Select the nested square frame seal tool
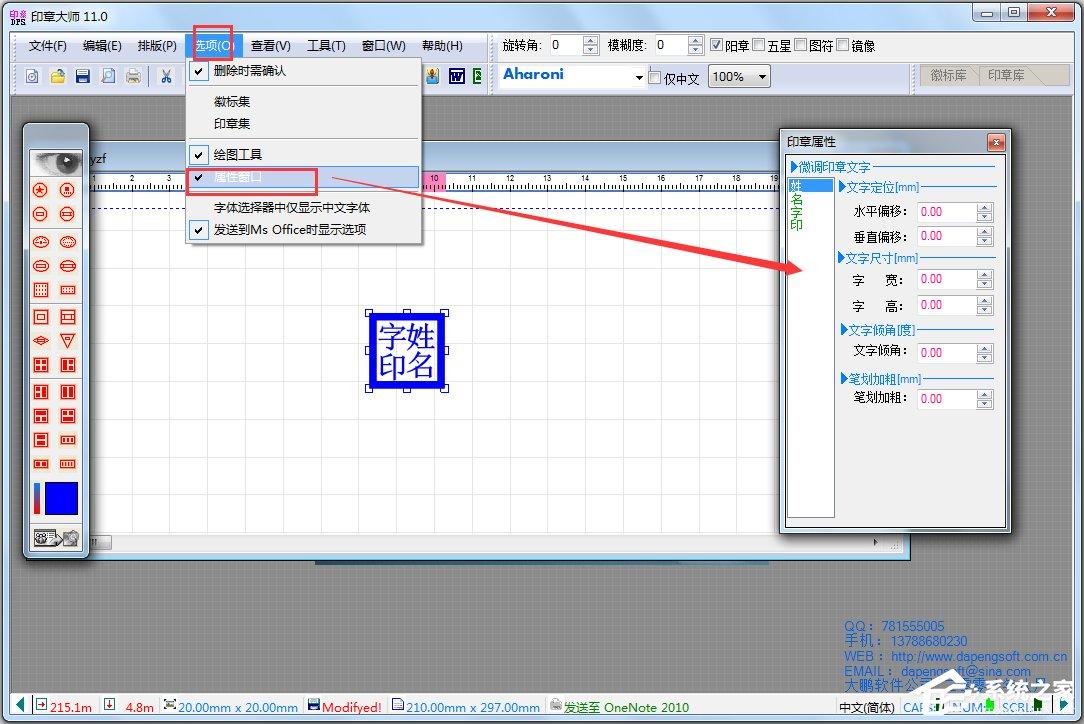1084x724 pixels. point(41,317)
